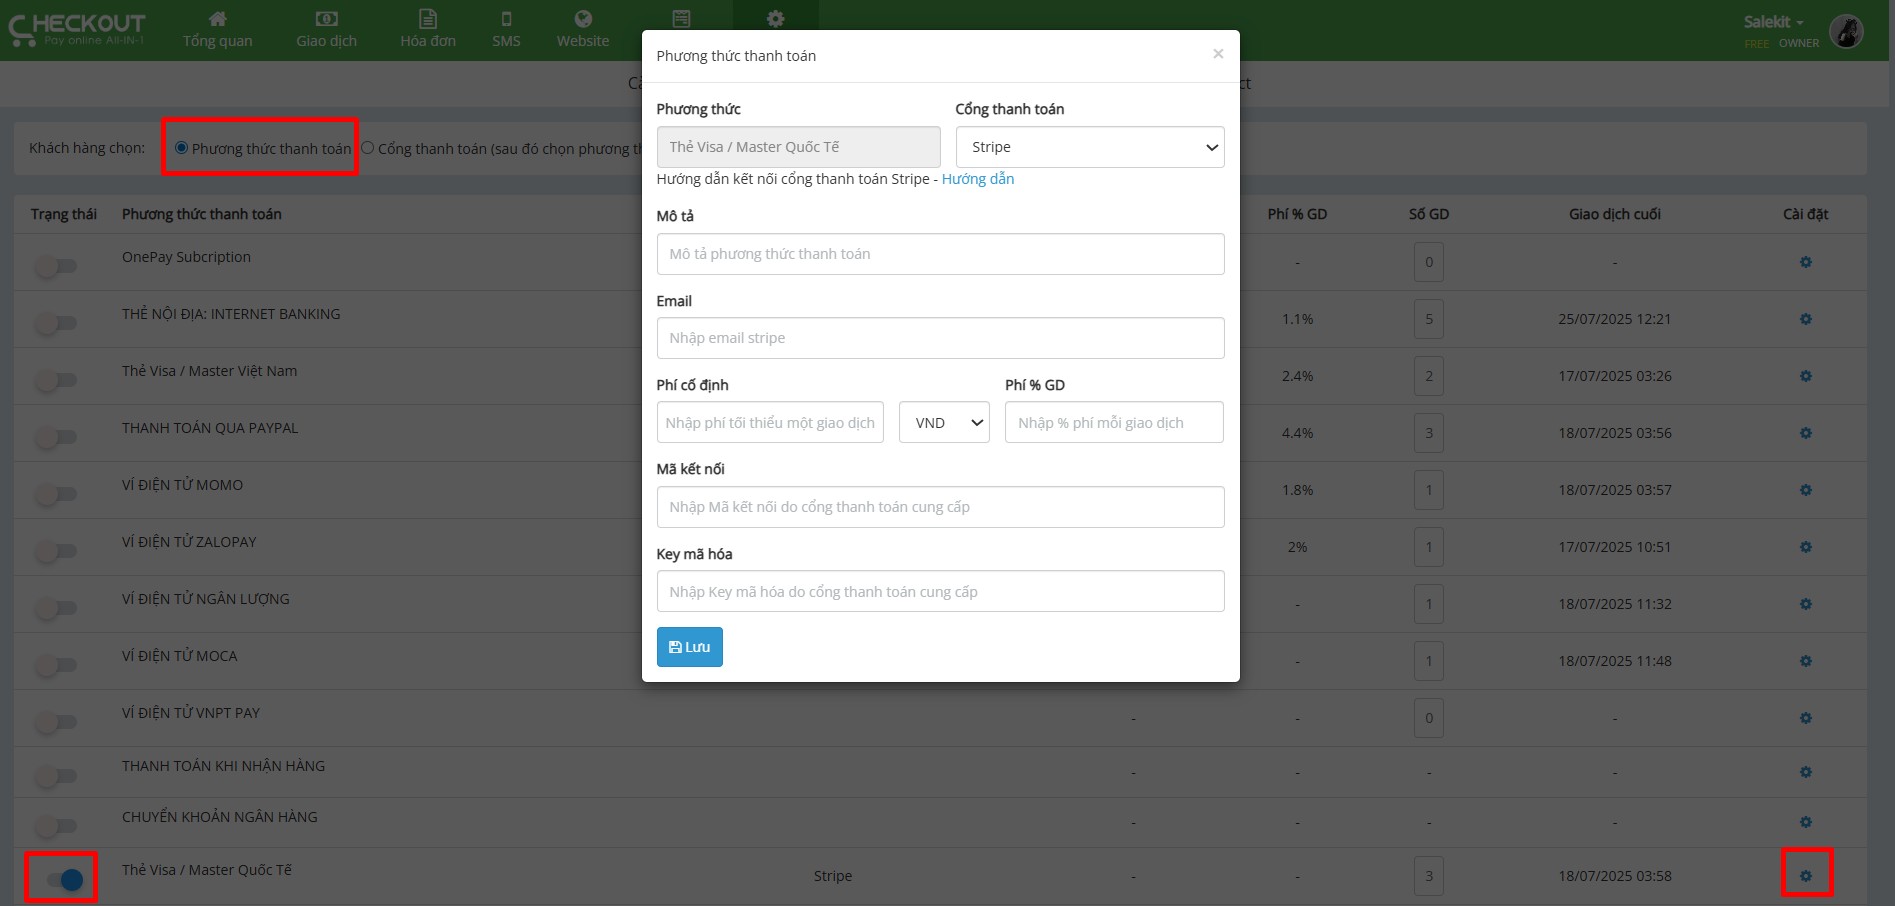Viewport: 1895px width, 906px height.
Task: Open settings gear for OnePay Subcription row
Action: (1805, 262)
